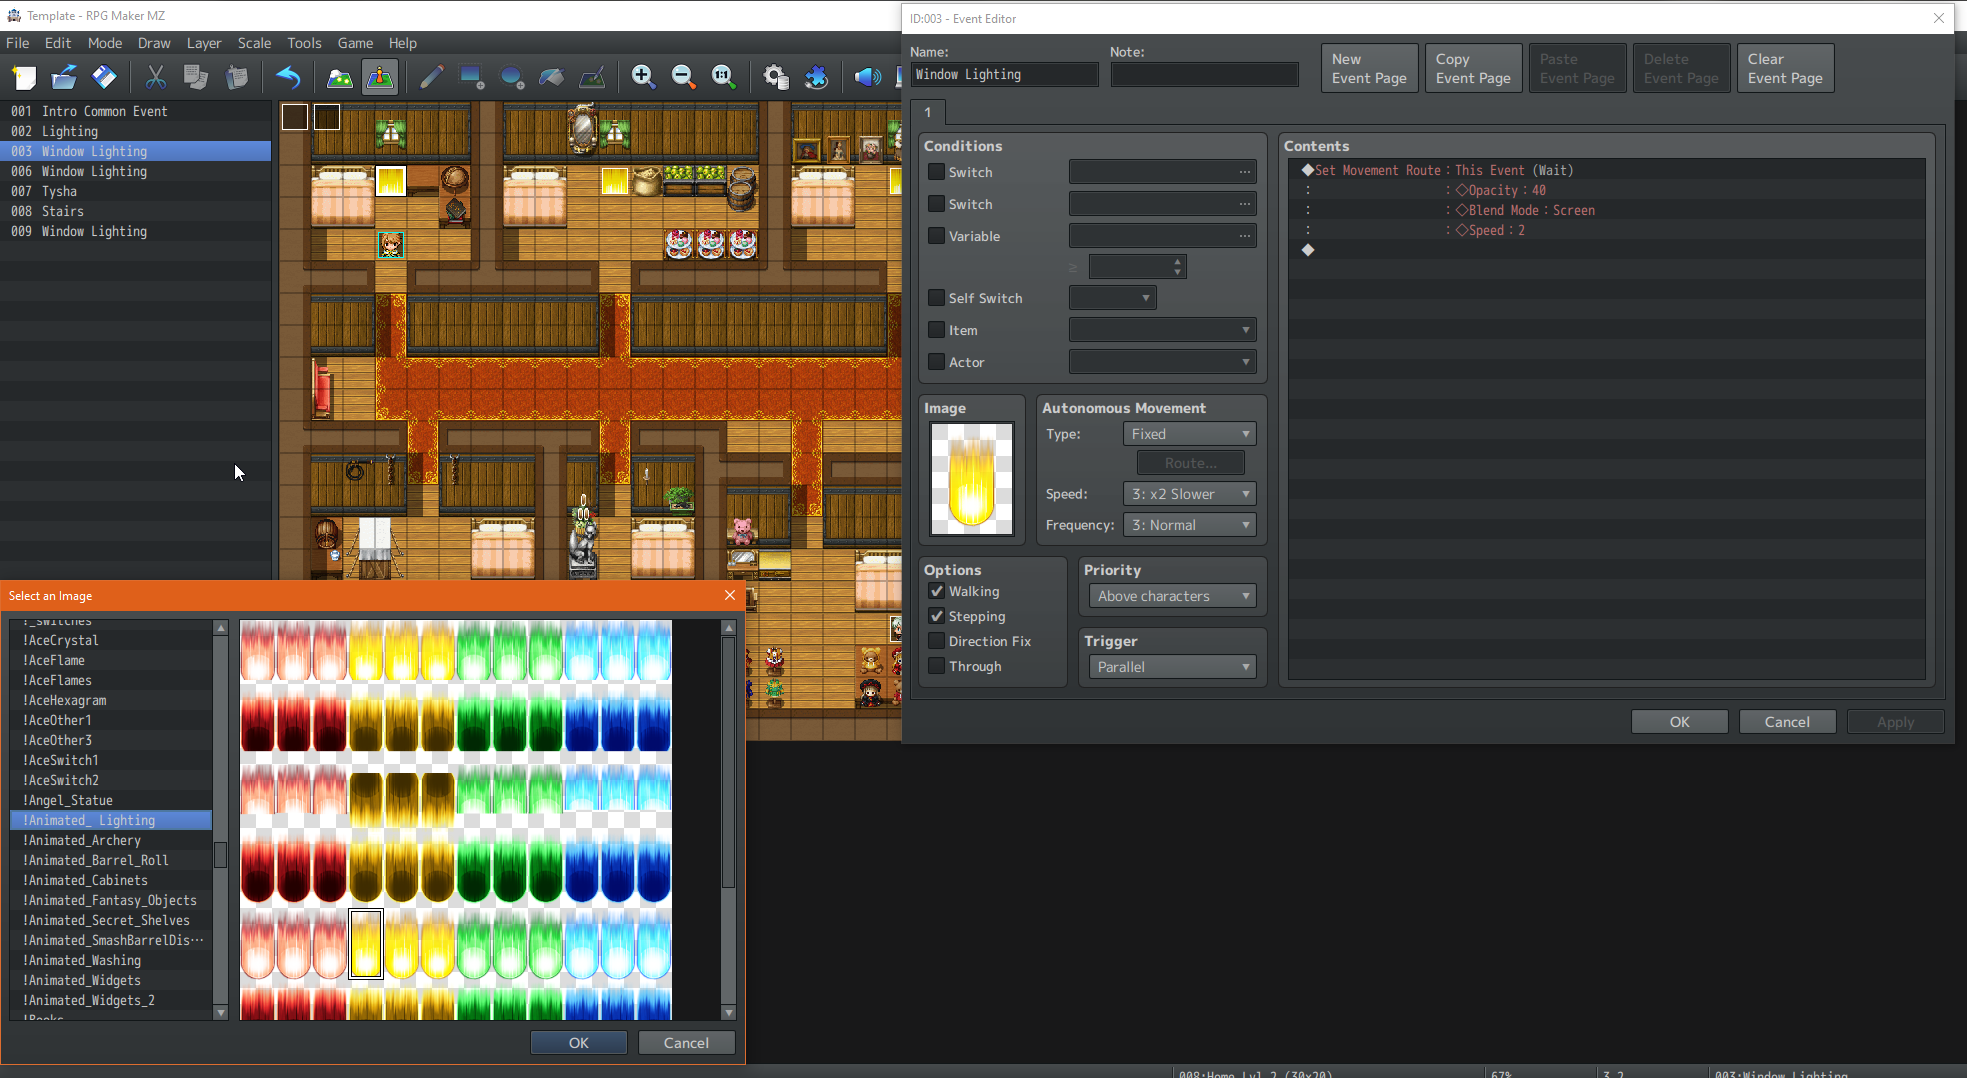Select !Animated_Archery in image list
The width and height of the screenshot is (1967, 1078).
click(x=110, y=840)
